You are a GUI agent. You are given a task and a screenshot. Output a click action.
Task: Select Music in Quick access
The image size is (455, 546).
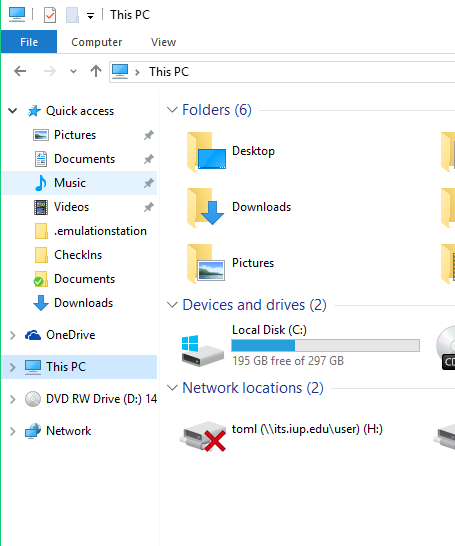(79, 183)
